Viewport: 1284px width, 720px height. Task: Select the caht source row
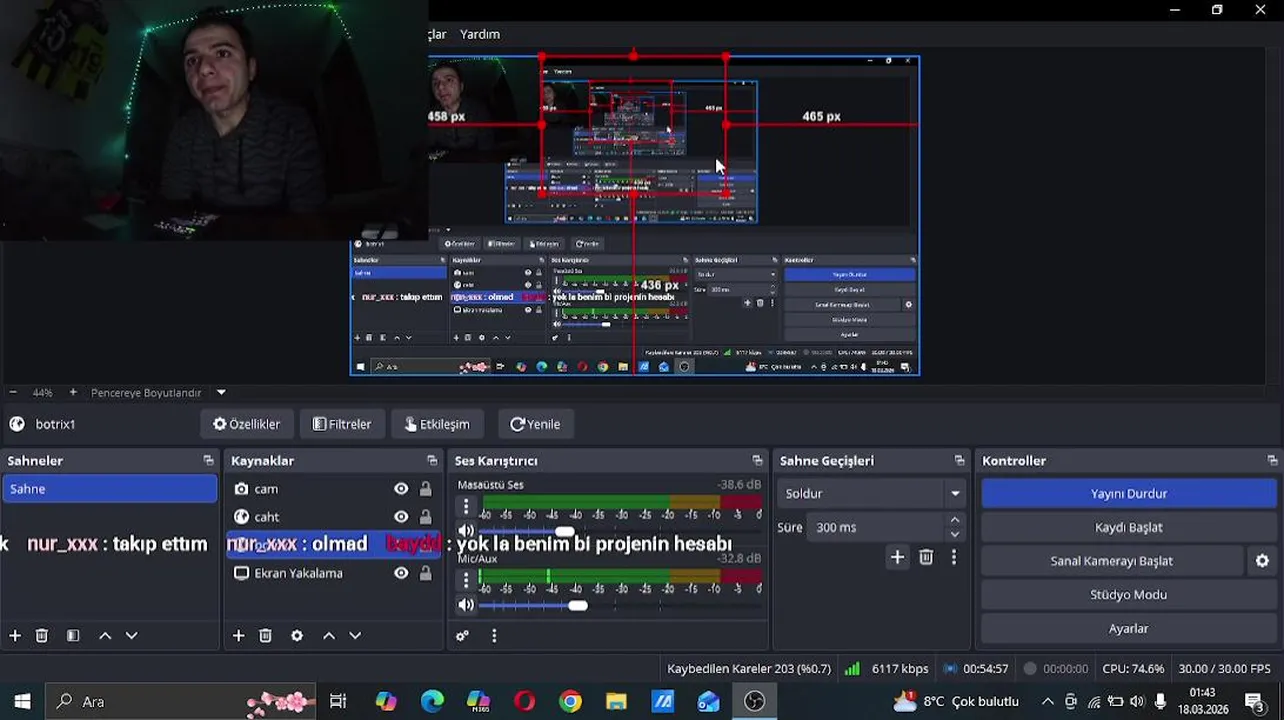pyautogui.click(x=332, y=517)
